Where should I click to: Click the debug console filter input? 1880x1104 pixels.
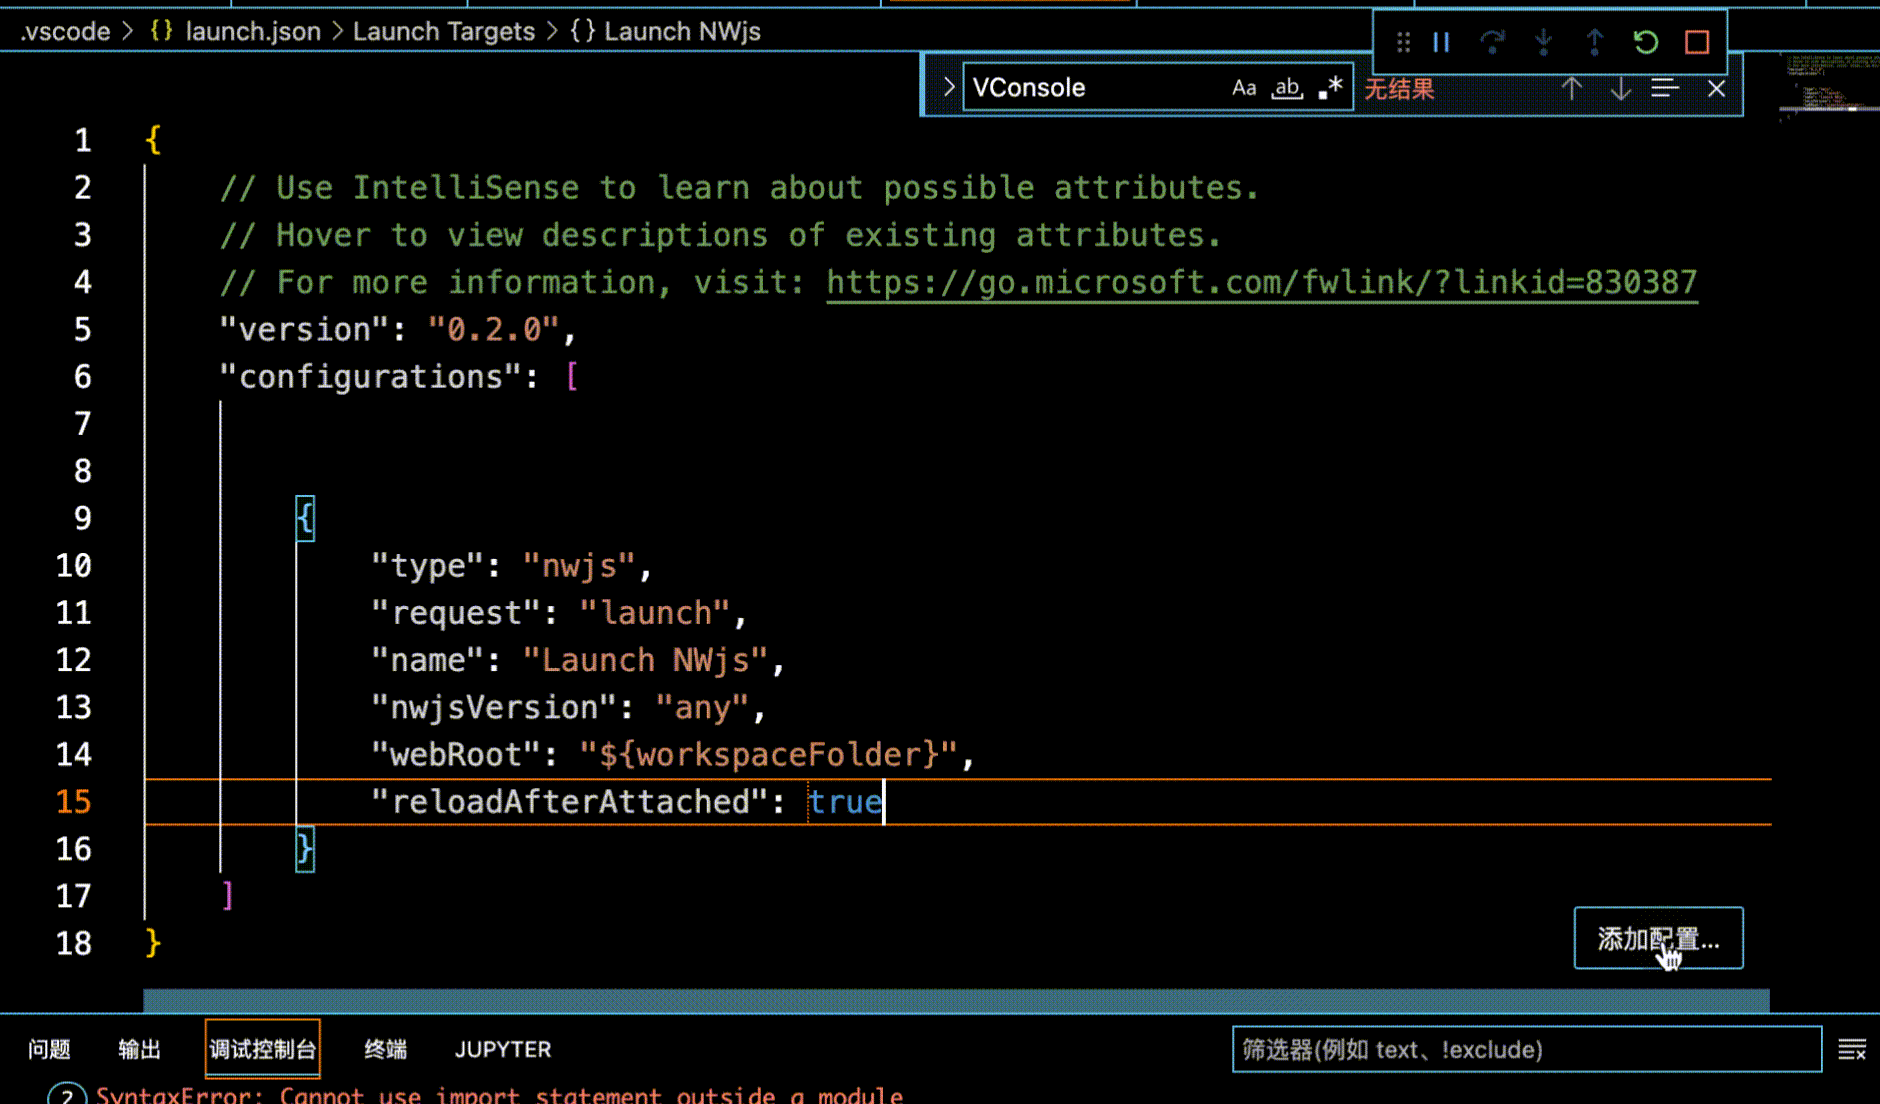[x=1526, y=1049]
